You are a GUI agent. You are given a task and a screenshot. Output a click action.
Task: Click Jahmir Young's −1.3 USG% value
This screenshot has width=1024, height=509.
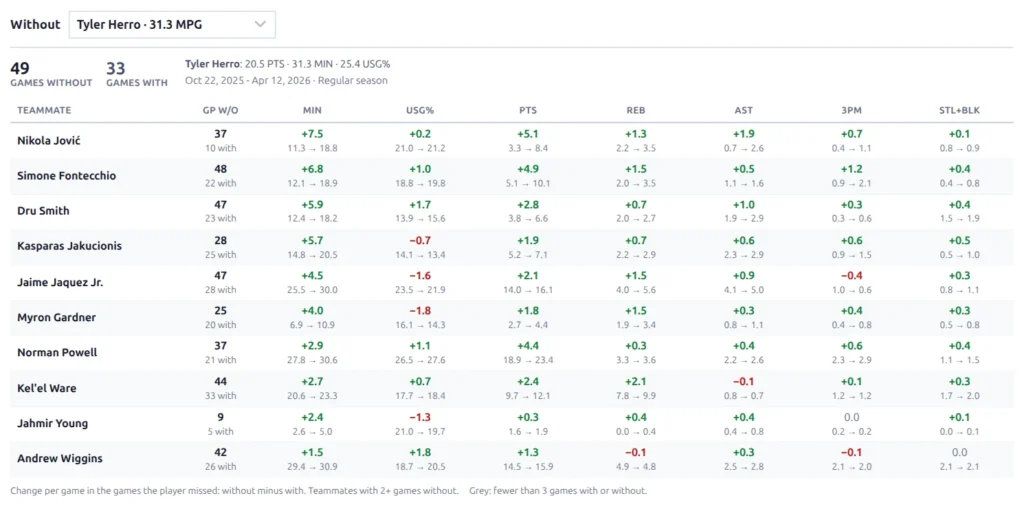pyautogui.click(x=419, y=417)
